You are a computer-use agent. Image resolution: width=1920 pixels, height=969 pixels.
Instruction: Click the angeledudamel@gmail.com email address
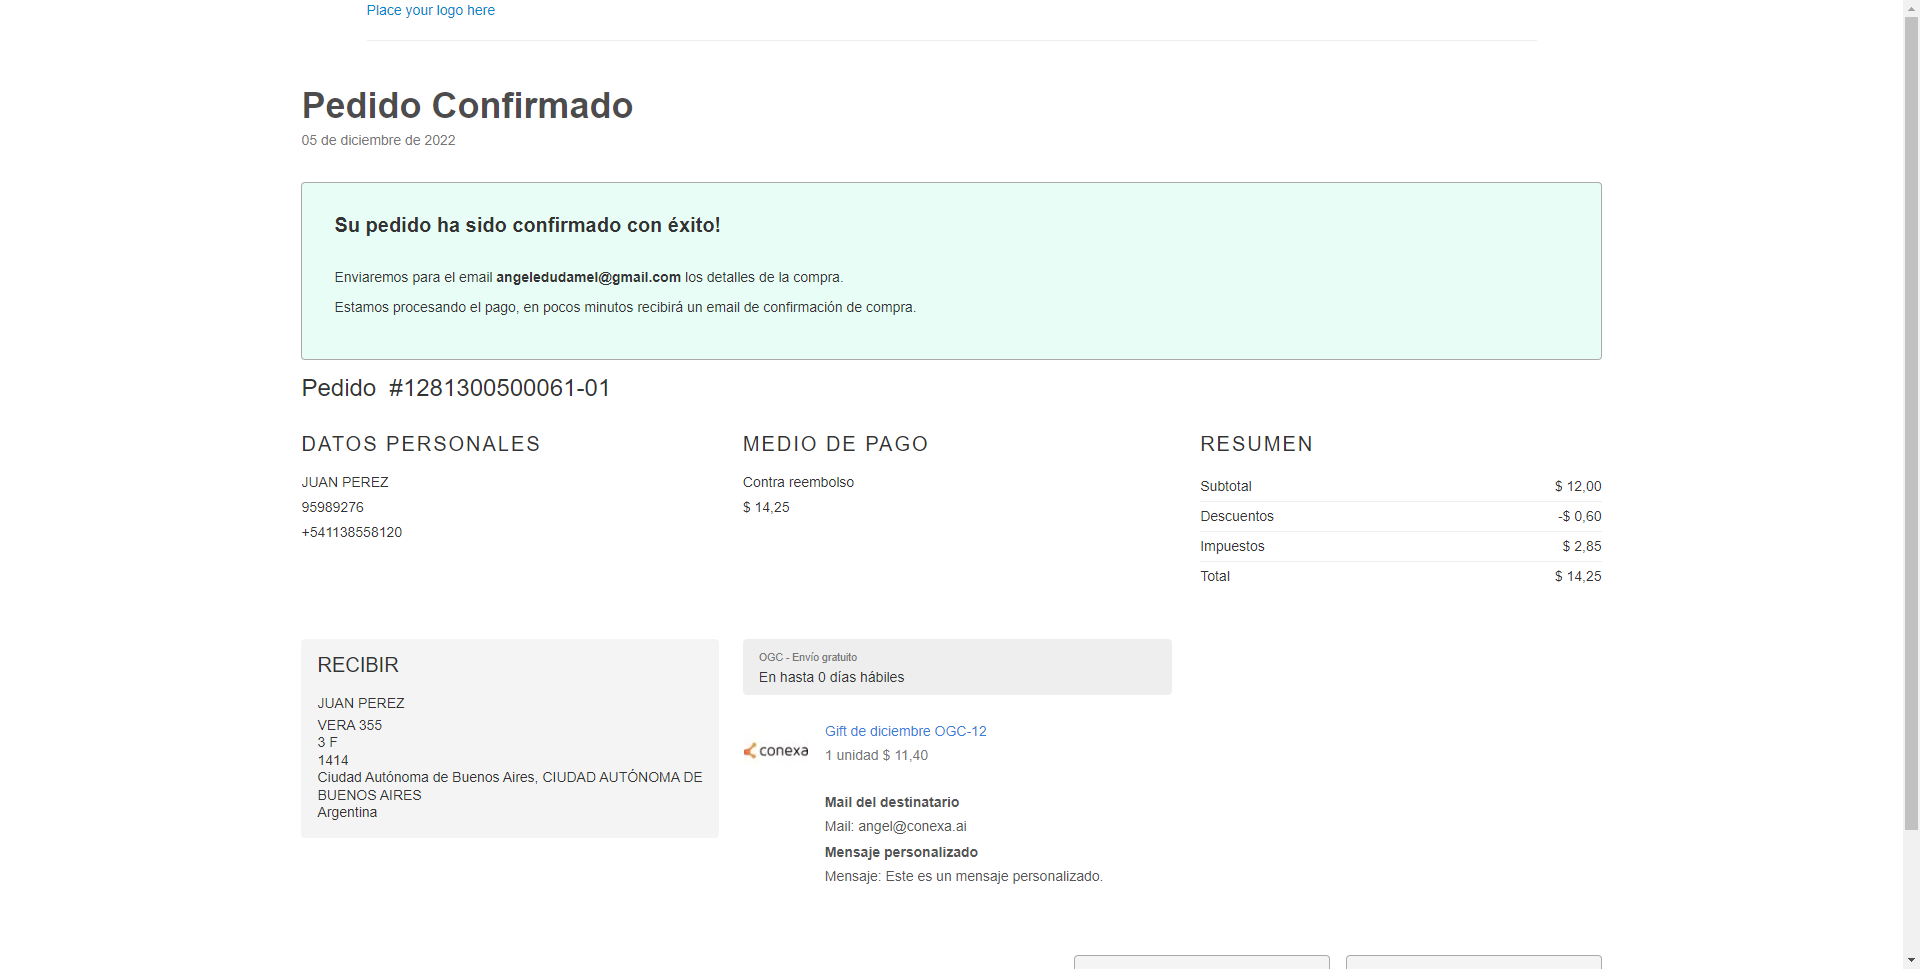click(x=588, y=278)
